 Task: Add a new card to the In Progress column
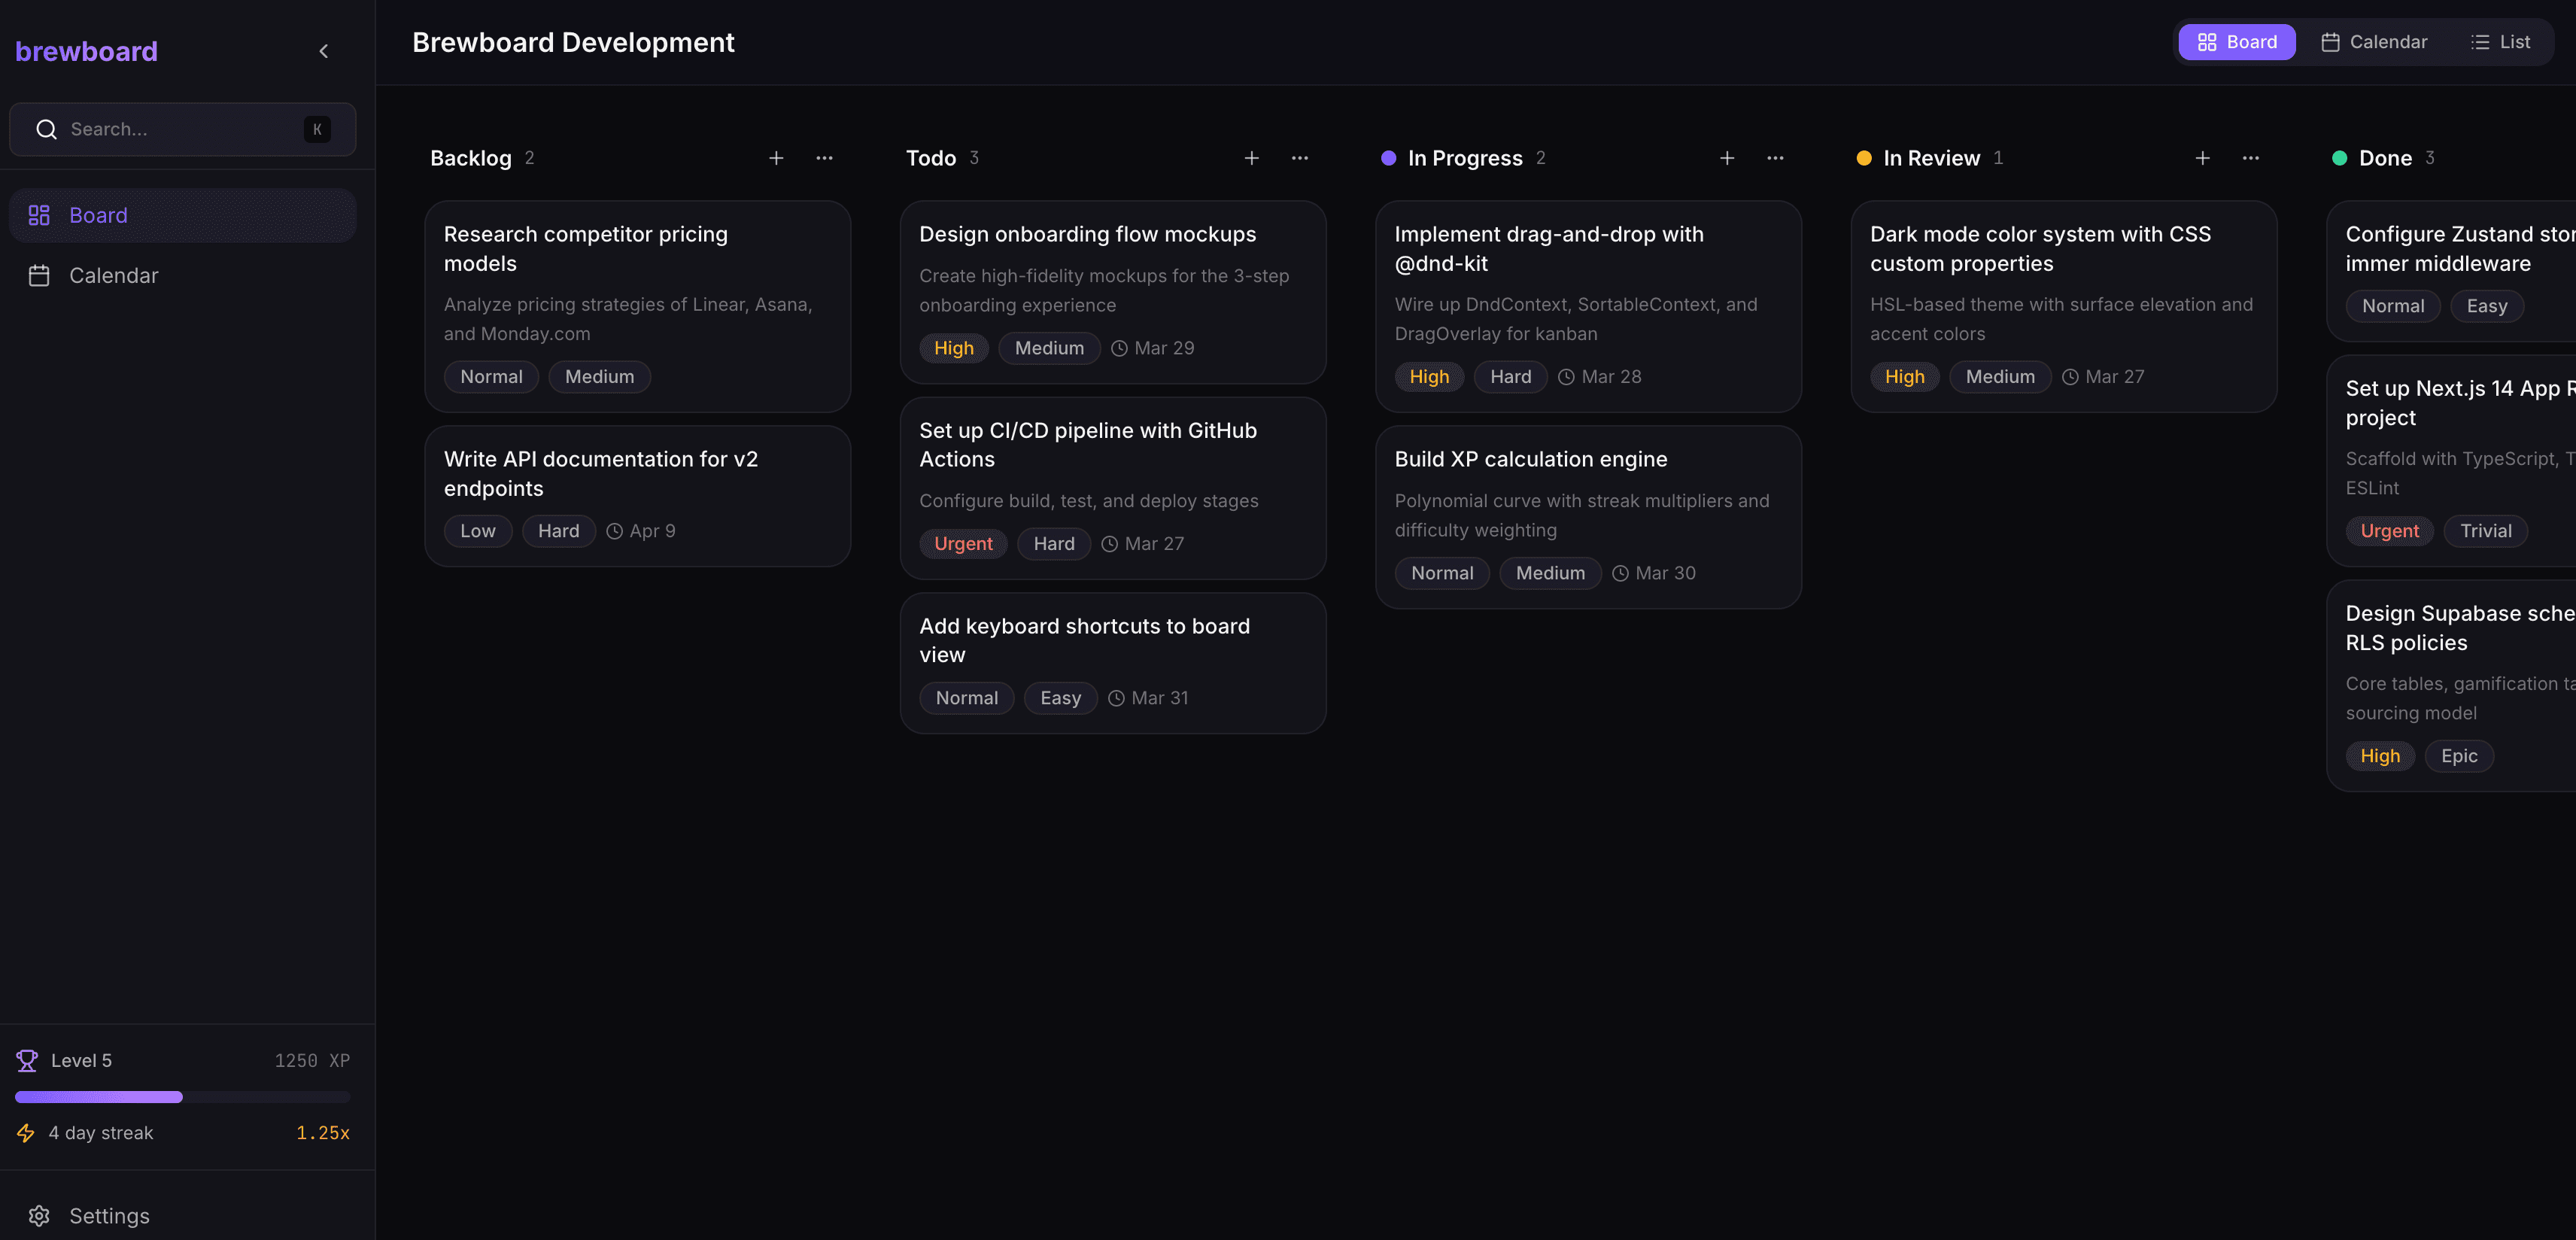pyautogui.click(x=1727, y=158)
